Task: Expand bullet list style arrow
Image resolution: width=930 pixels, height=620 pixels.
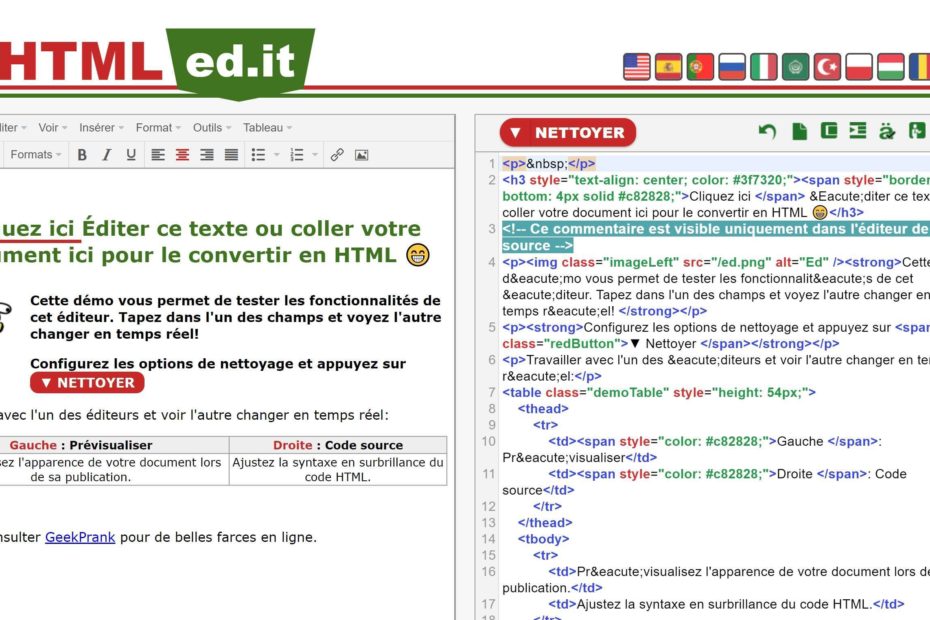Action: [276, 155]
